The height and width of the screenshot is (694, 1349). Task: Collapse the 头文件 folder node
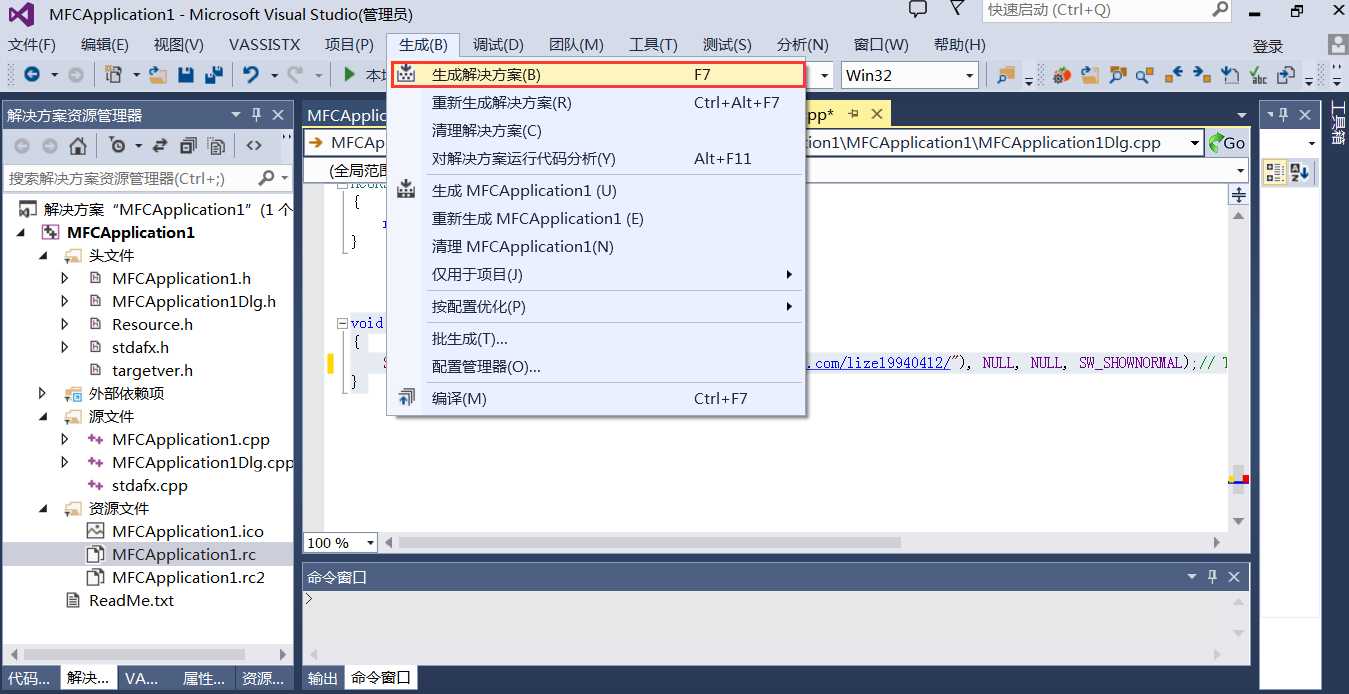(44, 256)
